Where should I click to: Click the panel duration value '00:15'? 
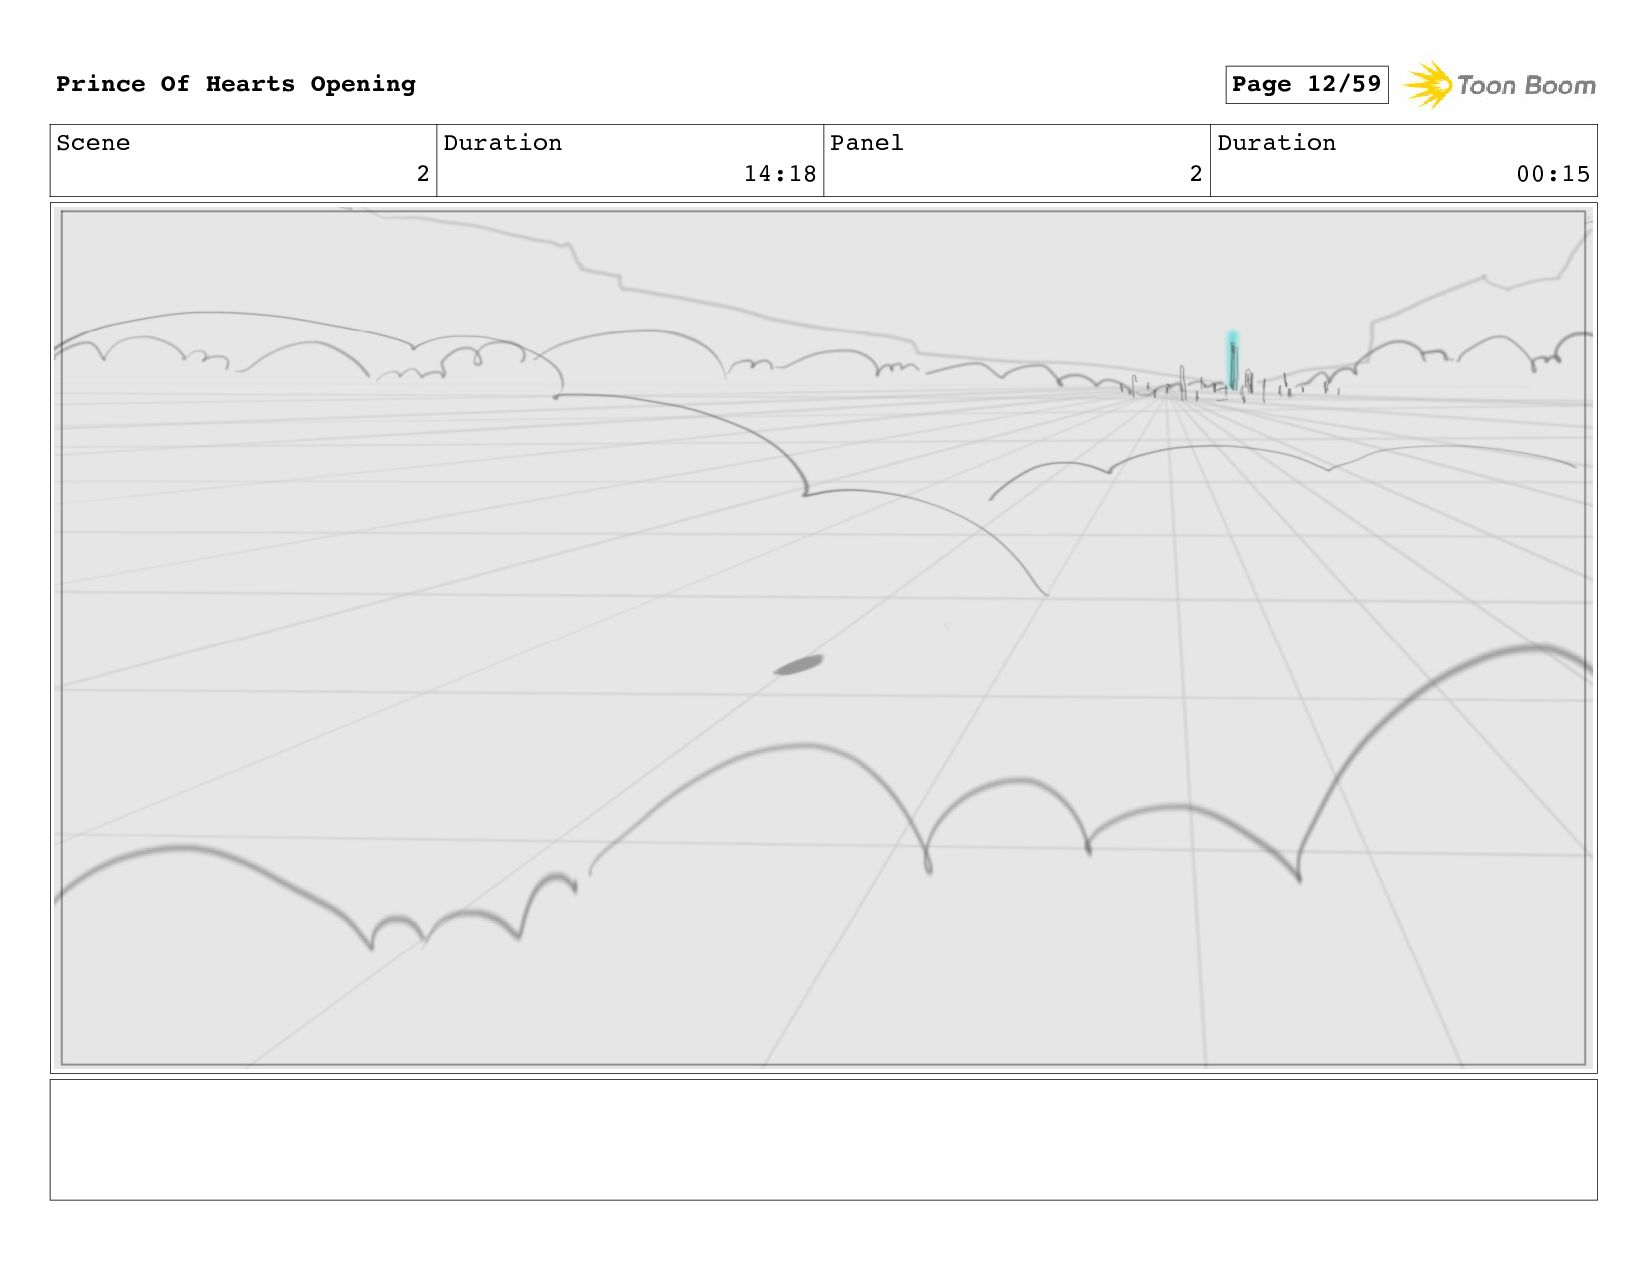1553,174
